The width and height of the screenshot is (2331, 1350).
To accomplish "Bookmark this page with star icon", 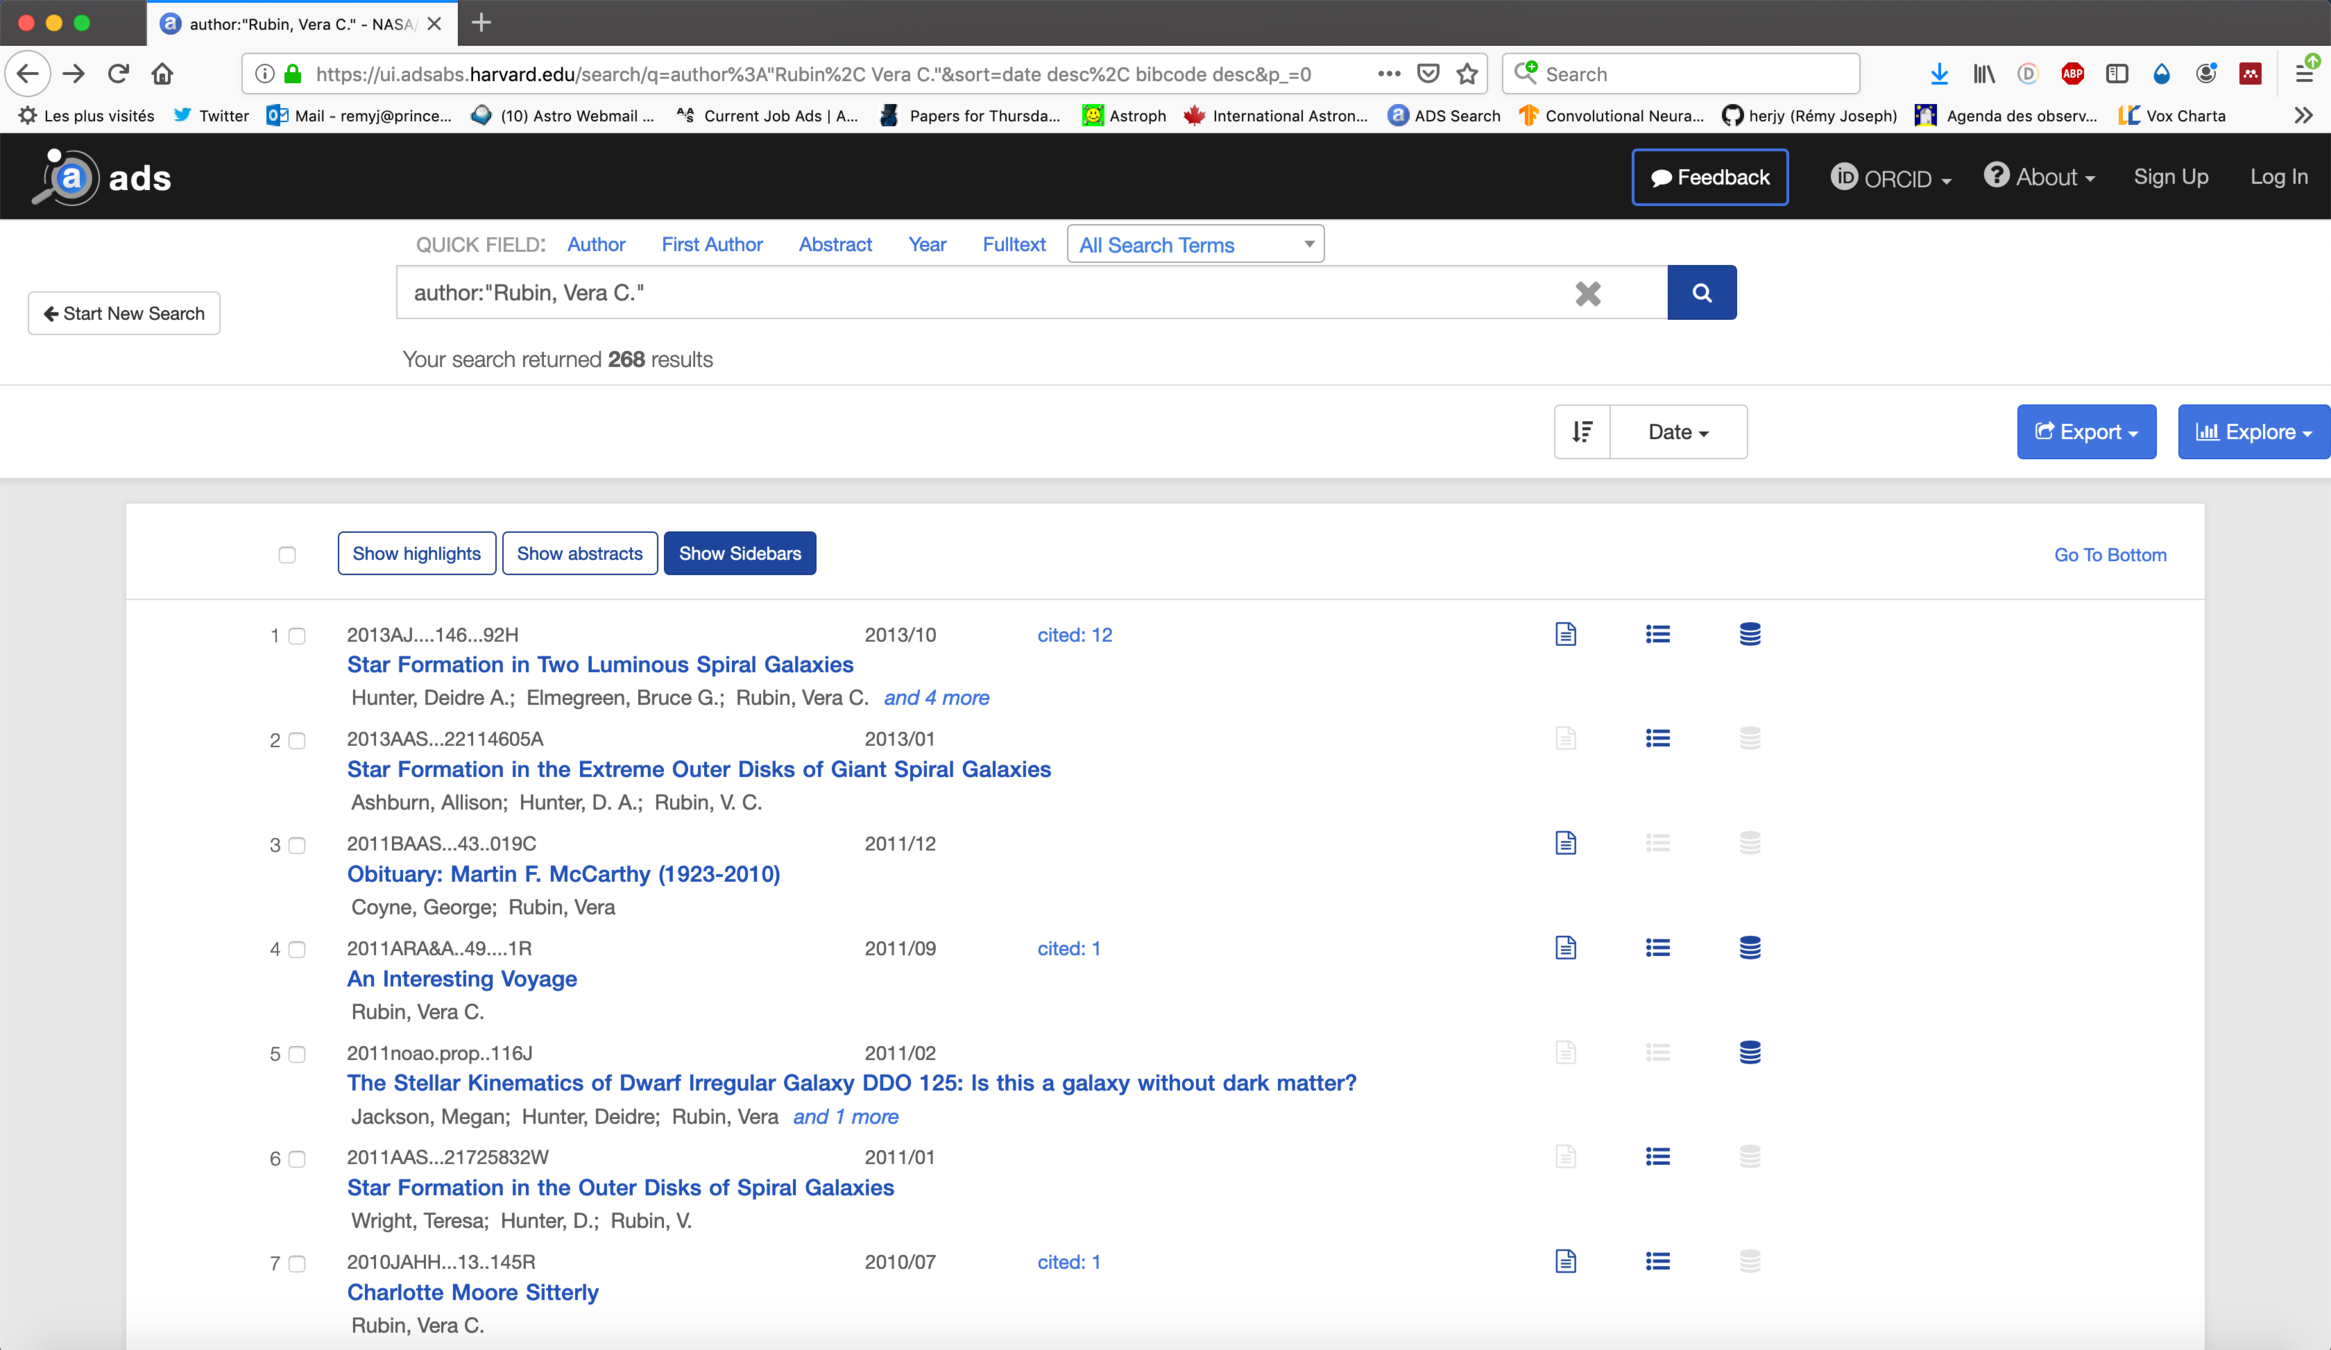I will pyautogui.click(x=1467, y=74).
